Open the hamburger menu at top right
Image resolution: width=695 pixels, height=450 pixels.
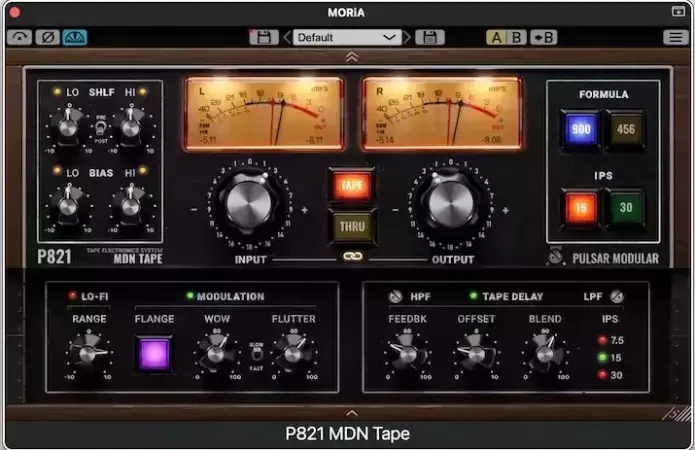[x=676, y=37]
